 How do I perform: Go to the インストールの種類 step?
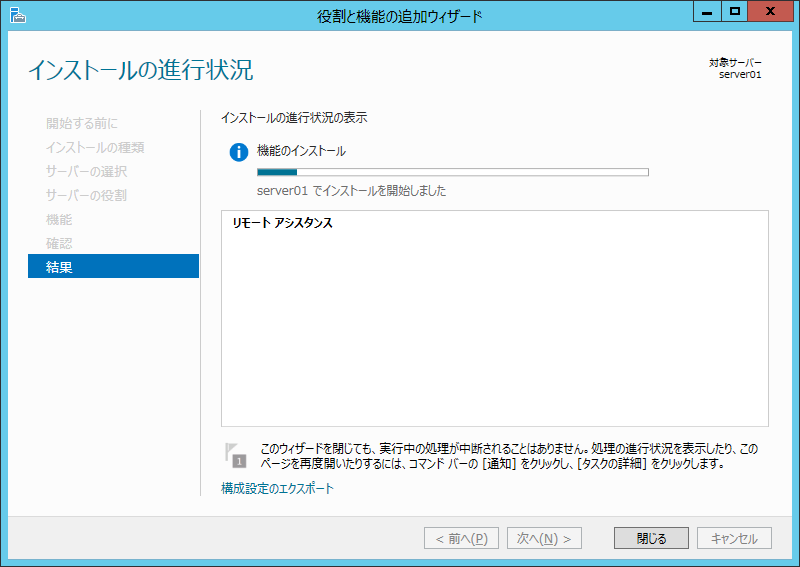(x=95, y=147)
